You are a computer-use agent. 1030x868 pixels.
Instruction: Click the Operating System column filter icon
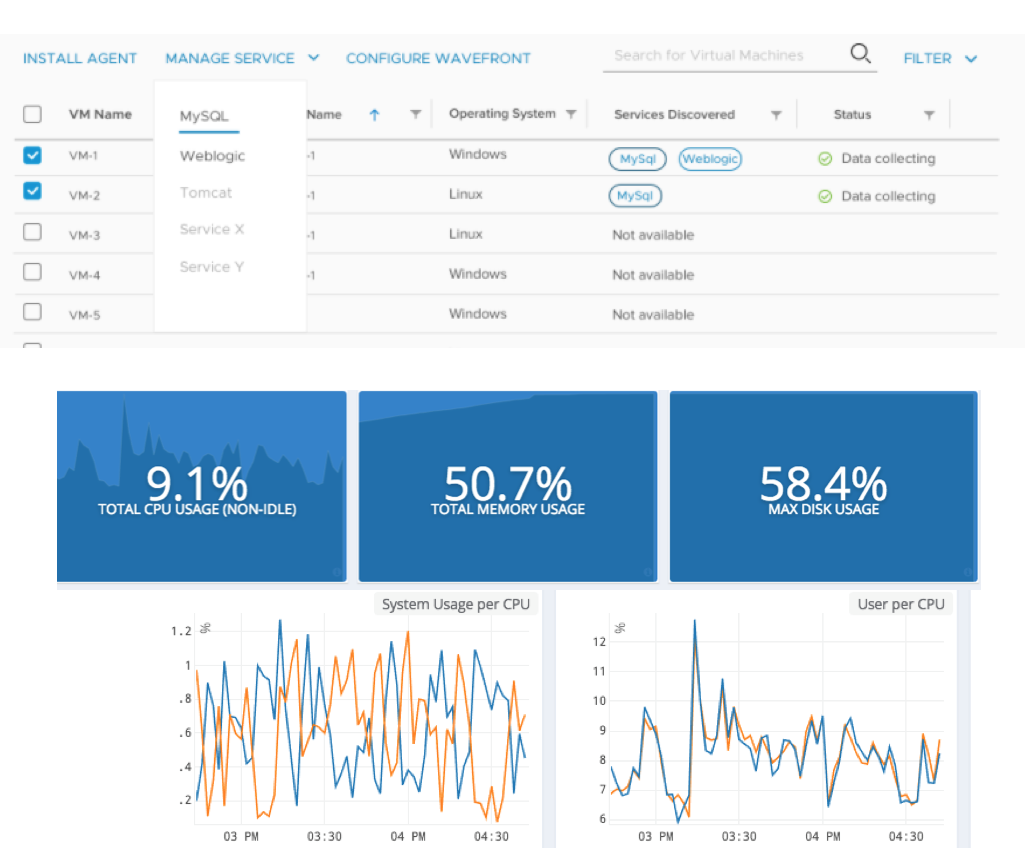click(x=571, y=115)
